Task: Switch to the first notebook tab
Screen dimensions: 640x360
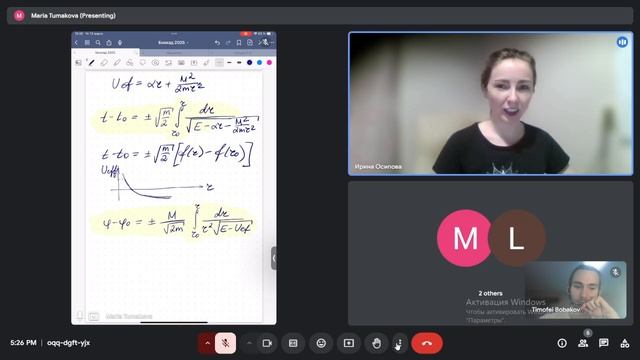Action: pos(105,53)
